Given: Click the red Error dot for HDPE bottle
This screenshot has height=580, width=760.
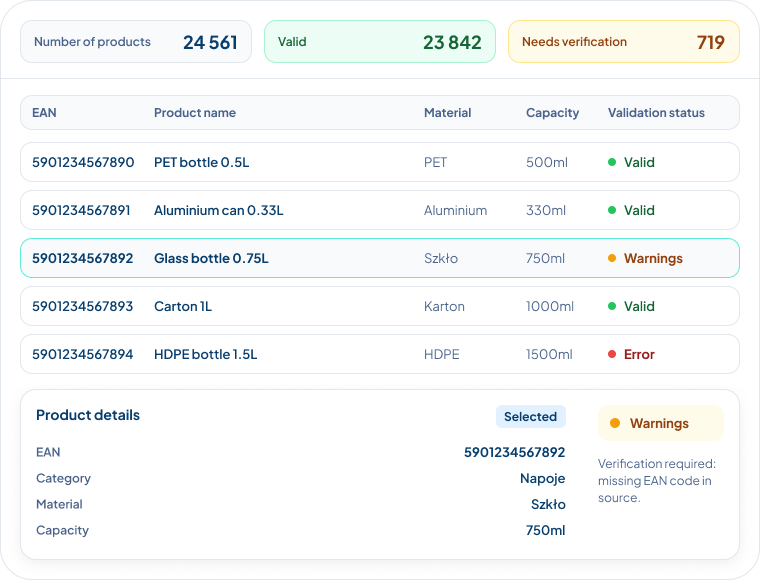Looking at the screenshot, I should [x=612, y=354].
